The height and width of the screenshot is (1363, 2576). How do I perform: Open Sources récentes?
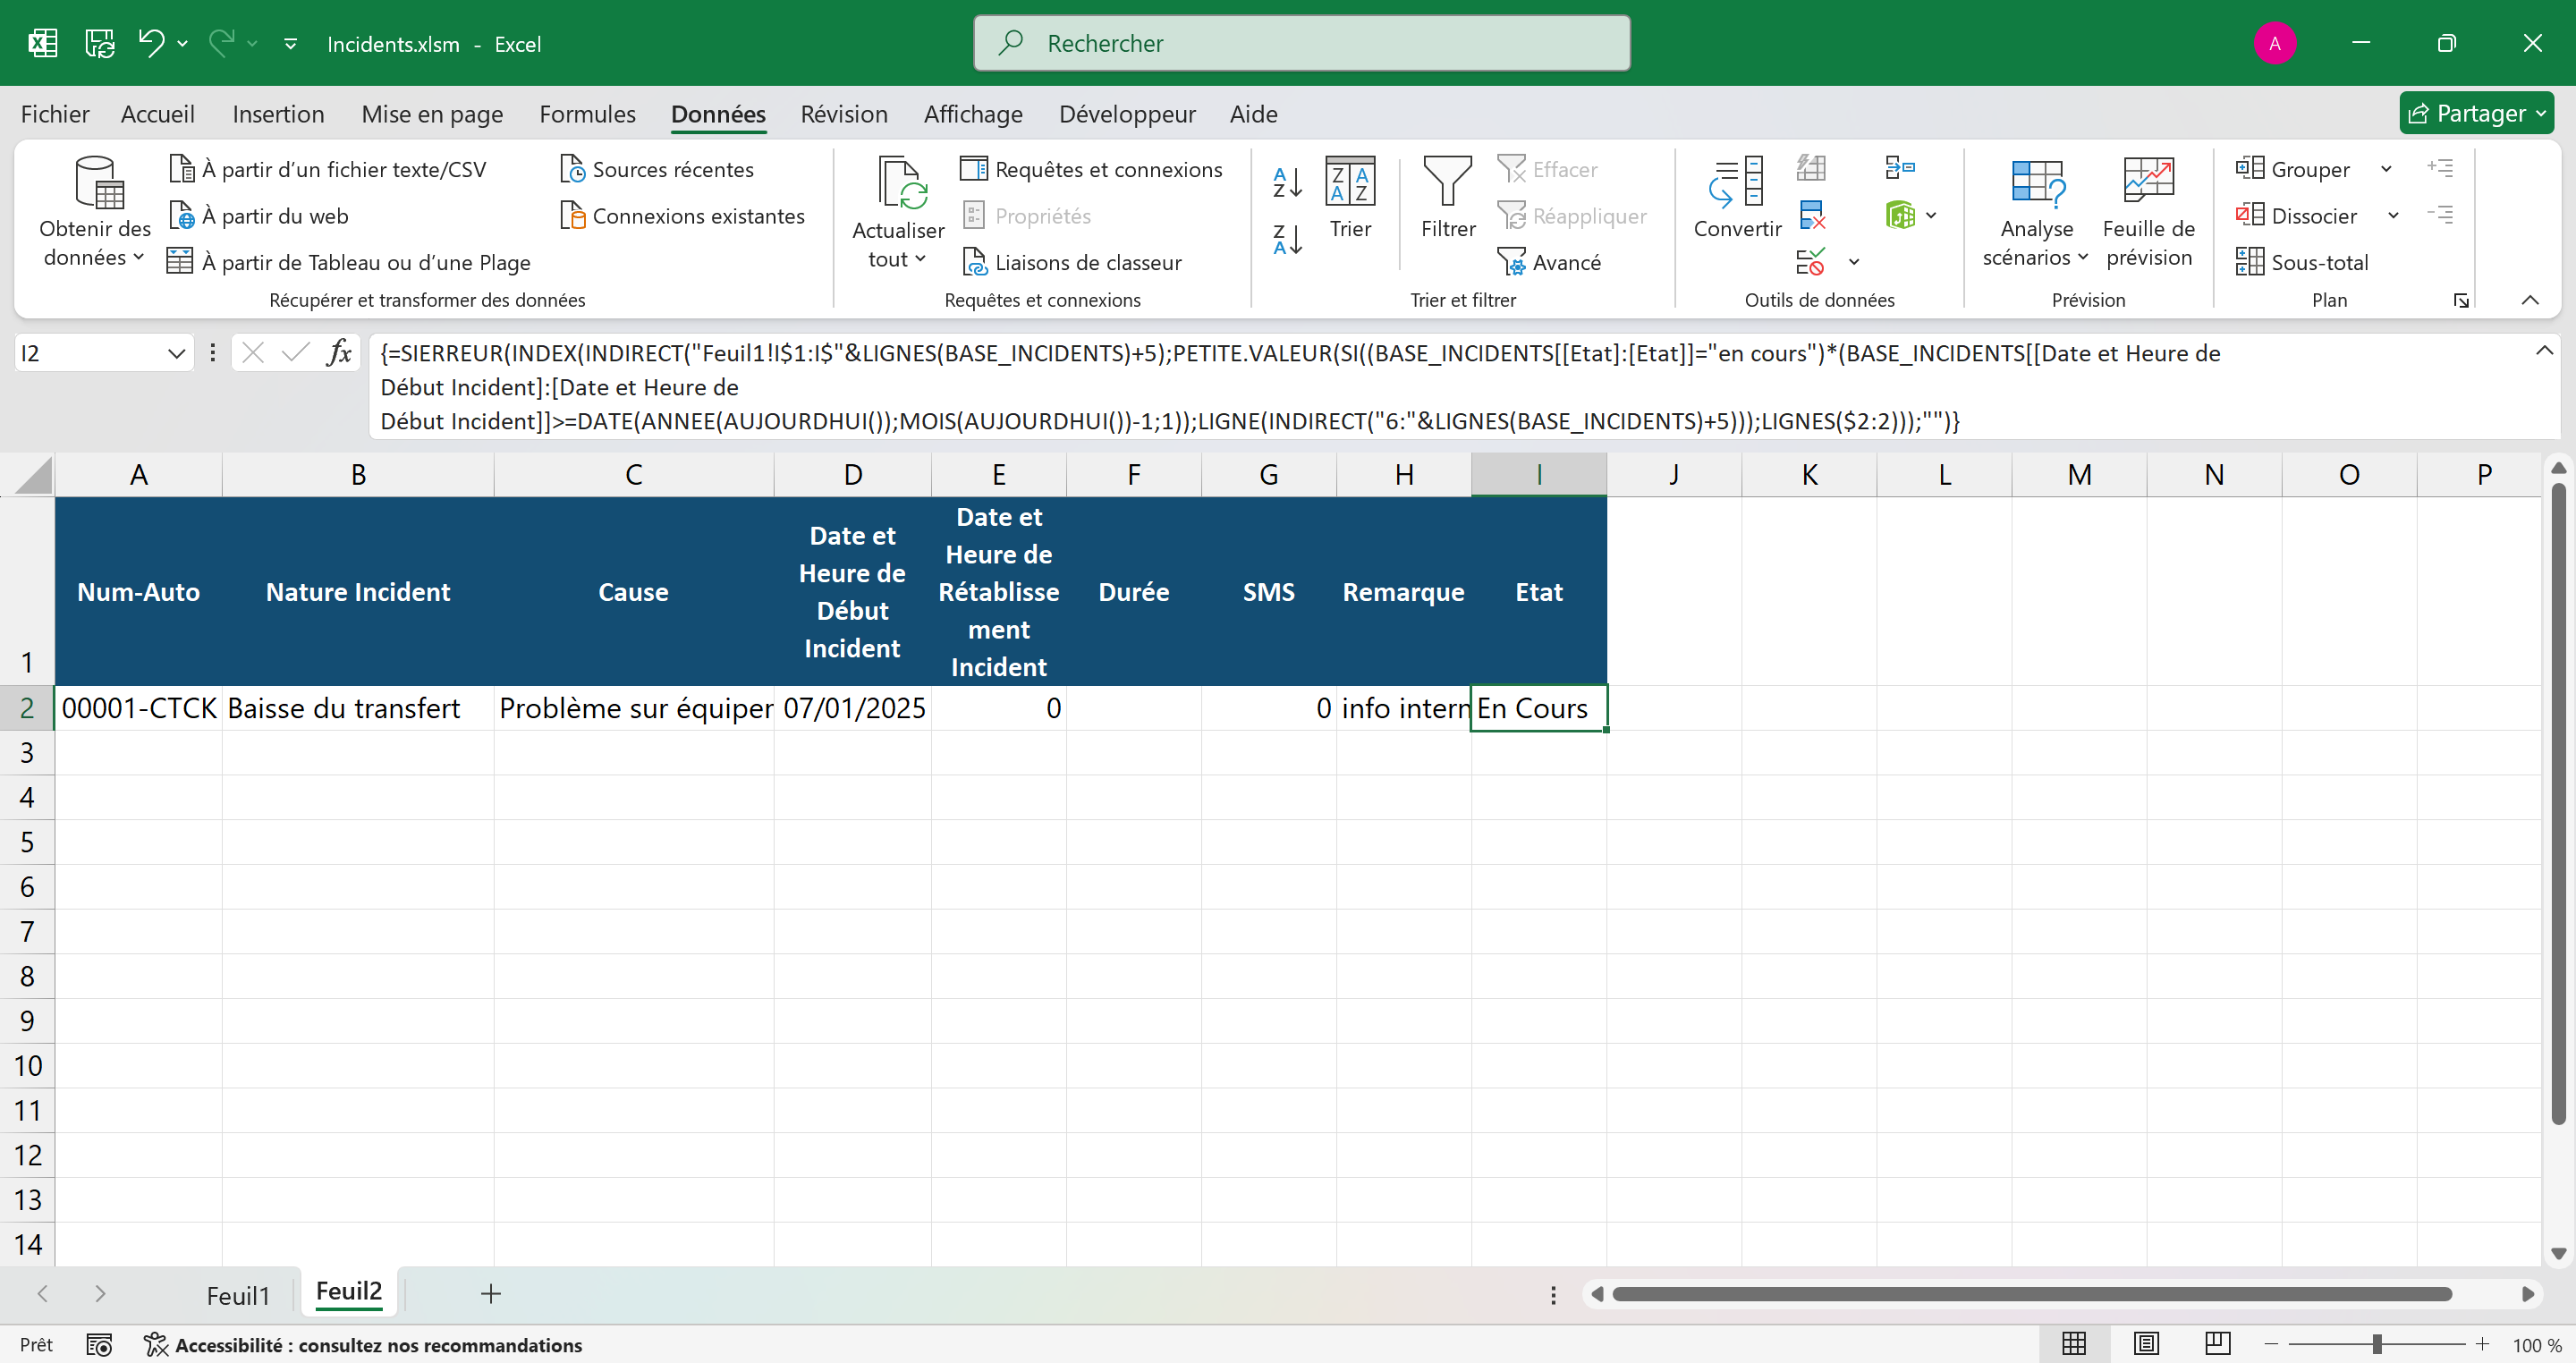tap(657, 169)
